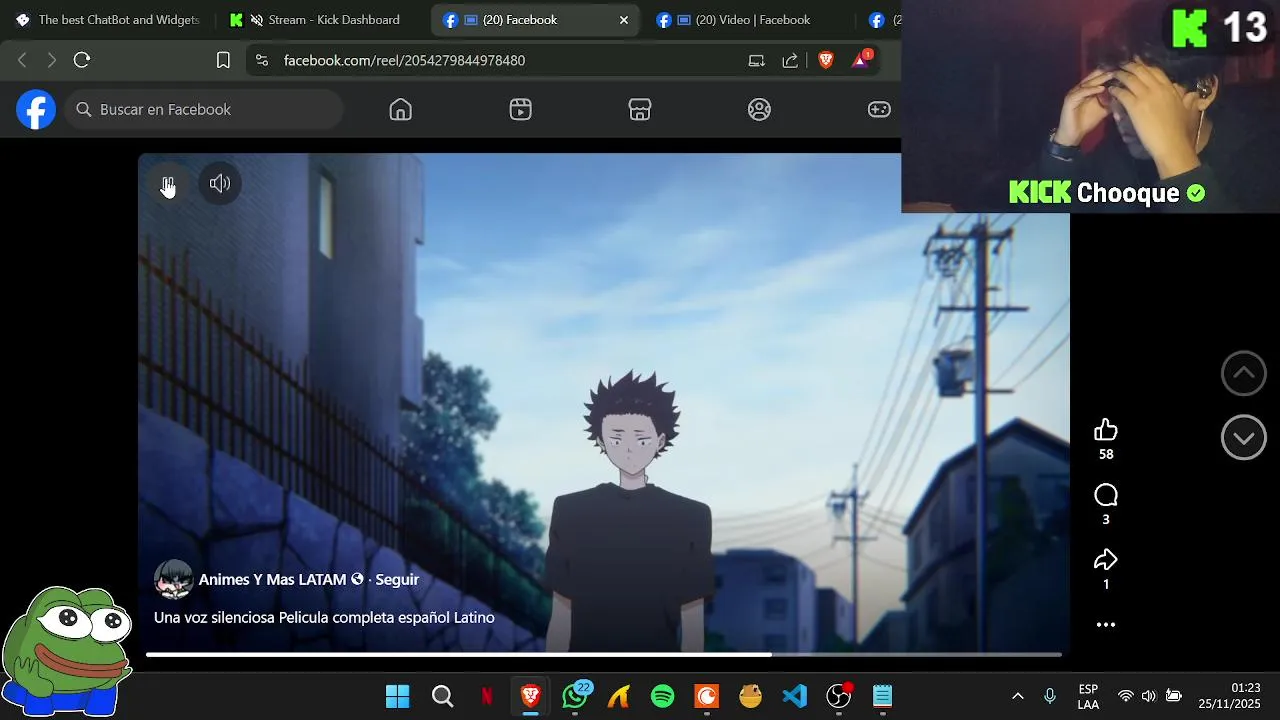Open the three-dot more options menu
The width and height of the screenshot is (1280, 720).
(x=1105, y=625)
